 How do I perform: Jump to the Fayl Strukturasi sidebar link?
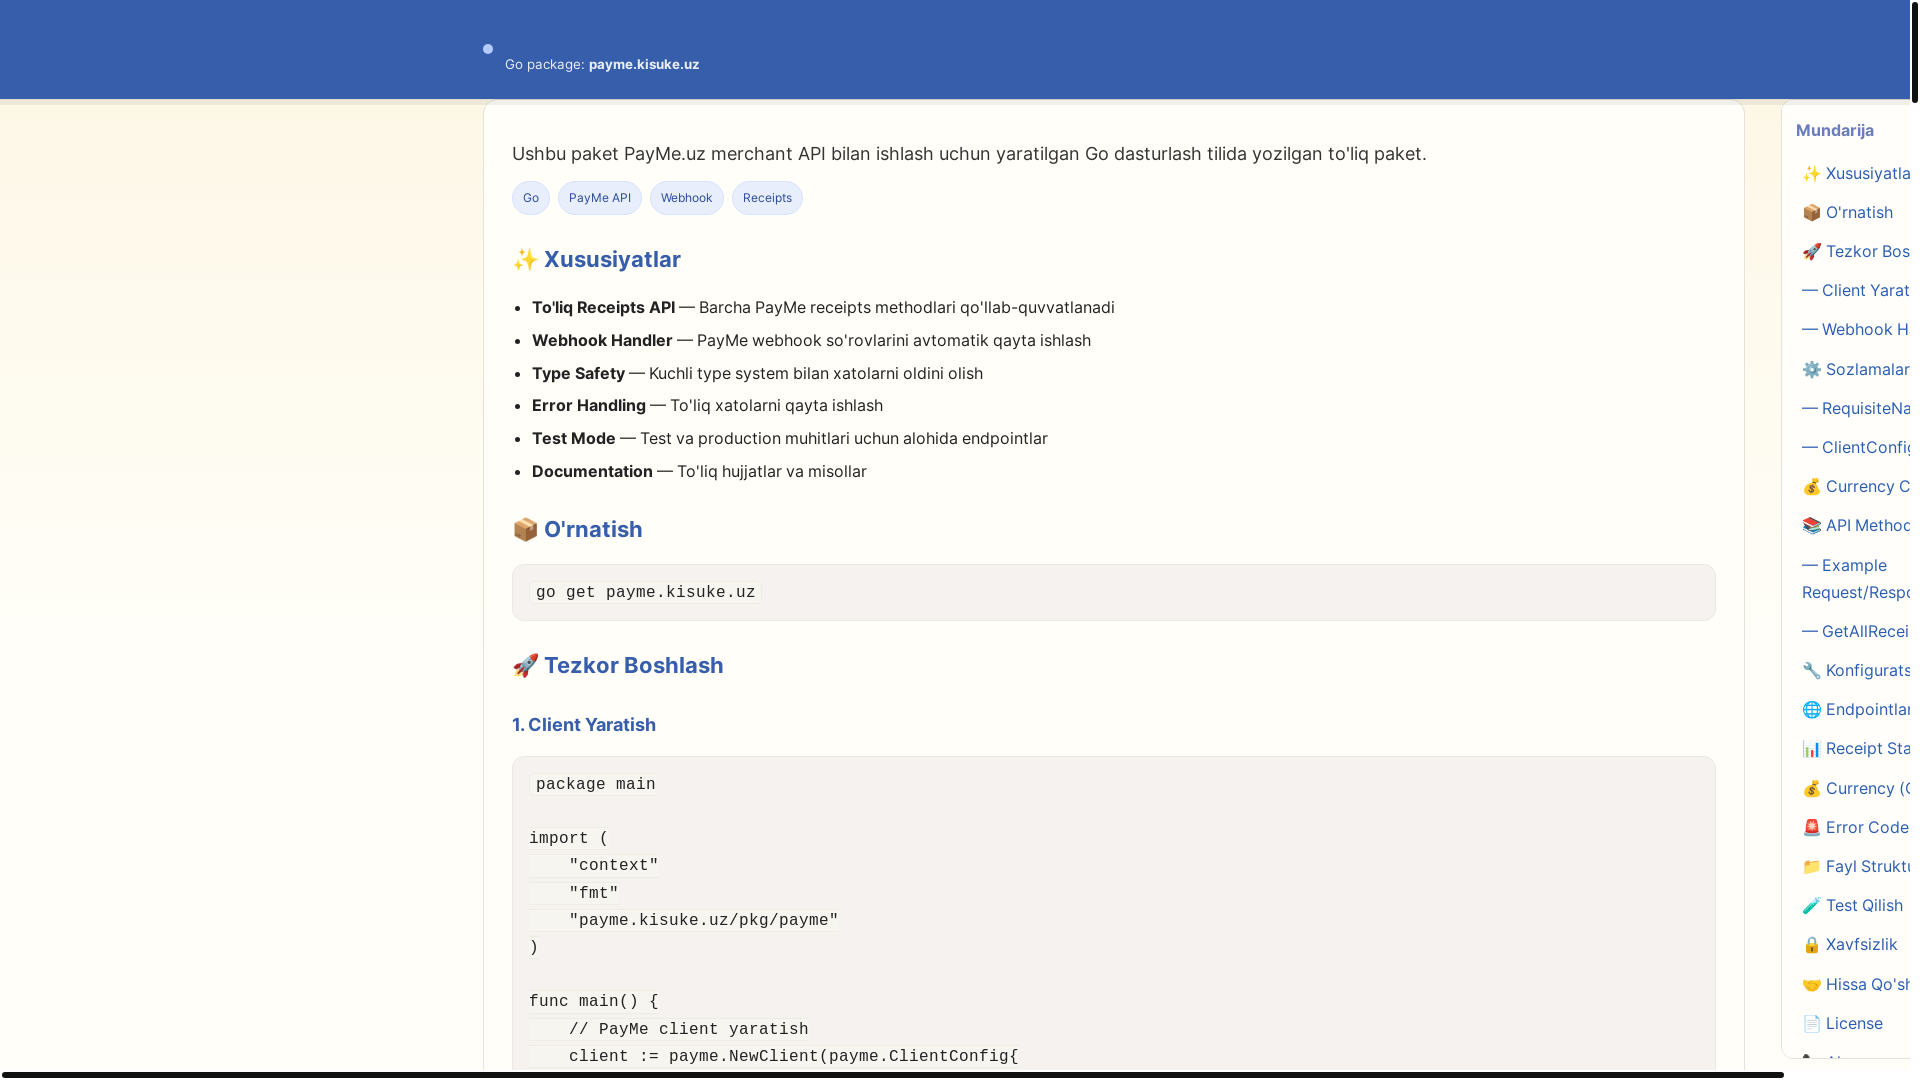tap(1856, 866)
